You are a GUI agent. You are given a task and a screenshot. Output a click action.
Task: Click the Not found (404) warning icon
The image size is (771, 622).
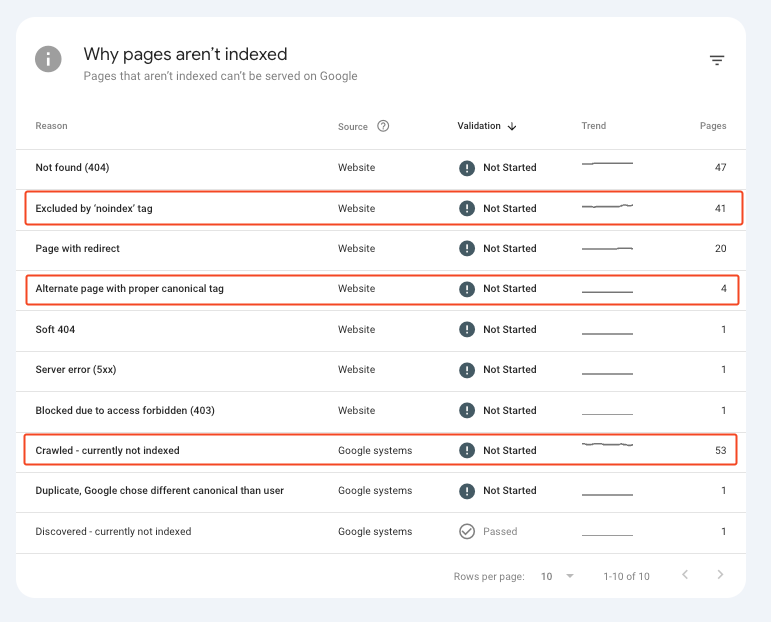point(466,168)
